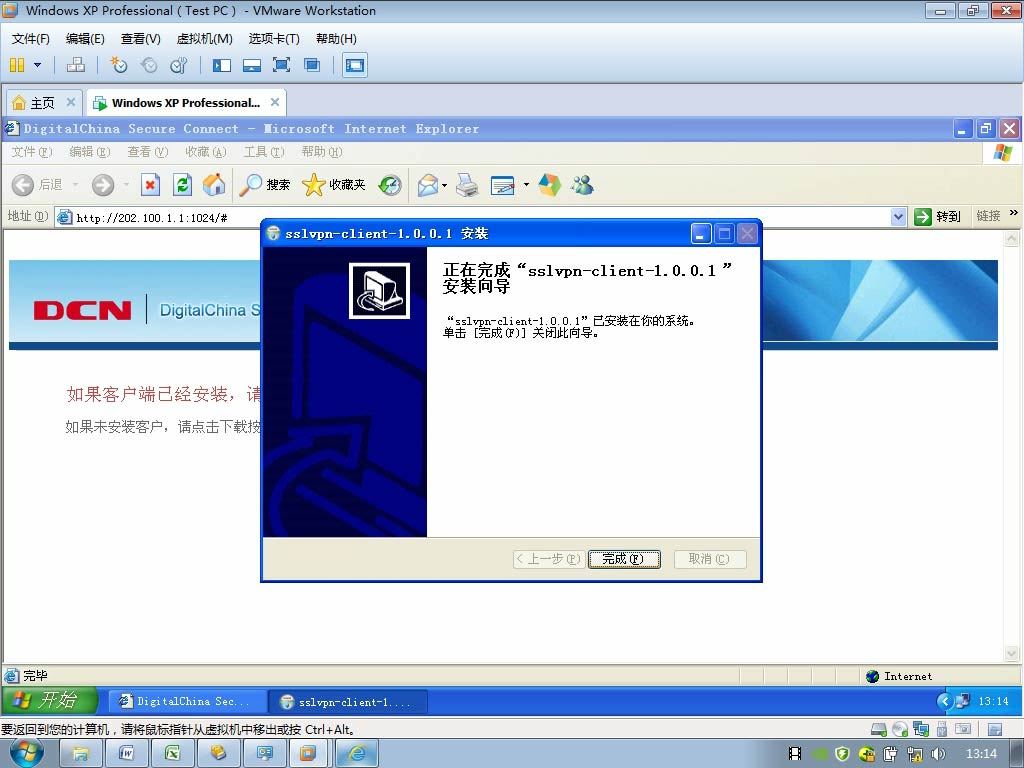Take a snapshot of this virtual machine

(x=119, y=65)
